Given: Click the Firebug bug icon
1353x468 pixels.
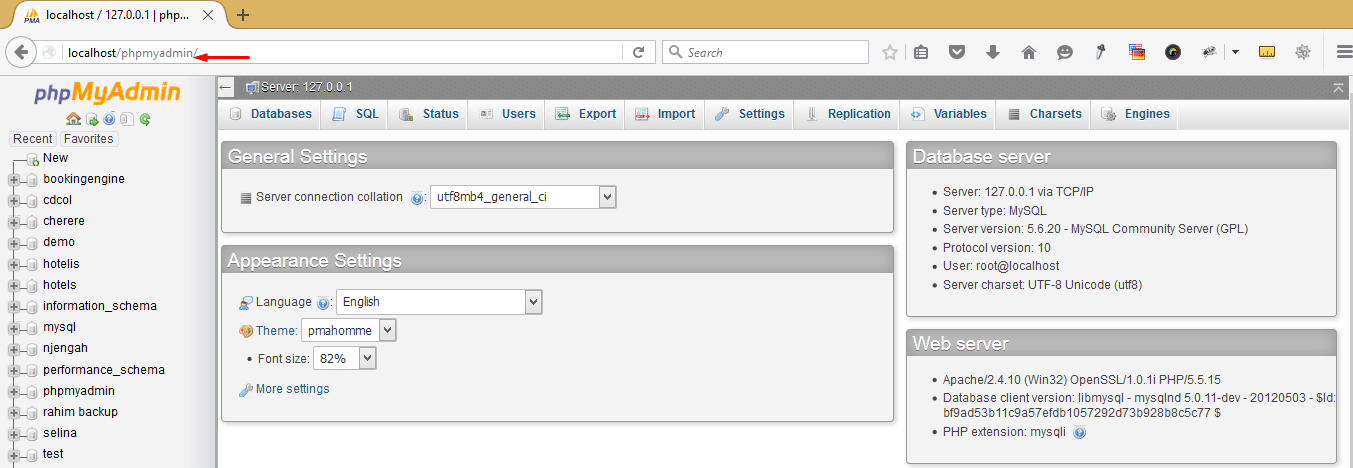Looking at the screenshot, I should 1209,52.
